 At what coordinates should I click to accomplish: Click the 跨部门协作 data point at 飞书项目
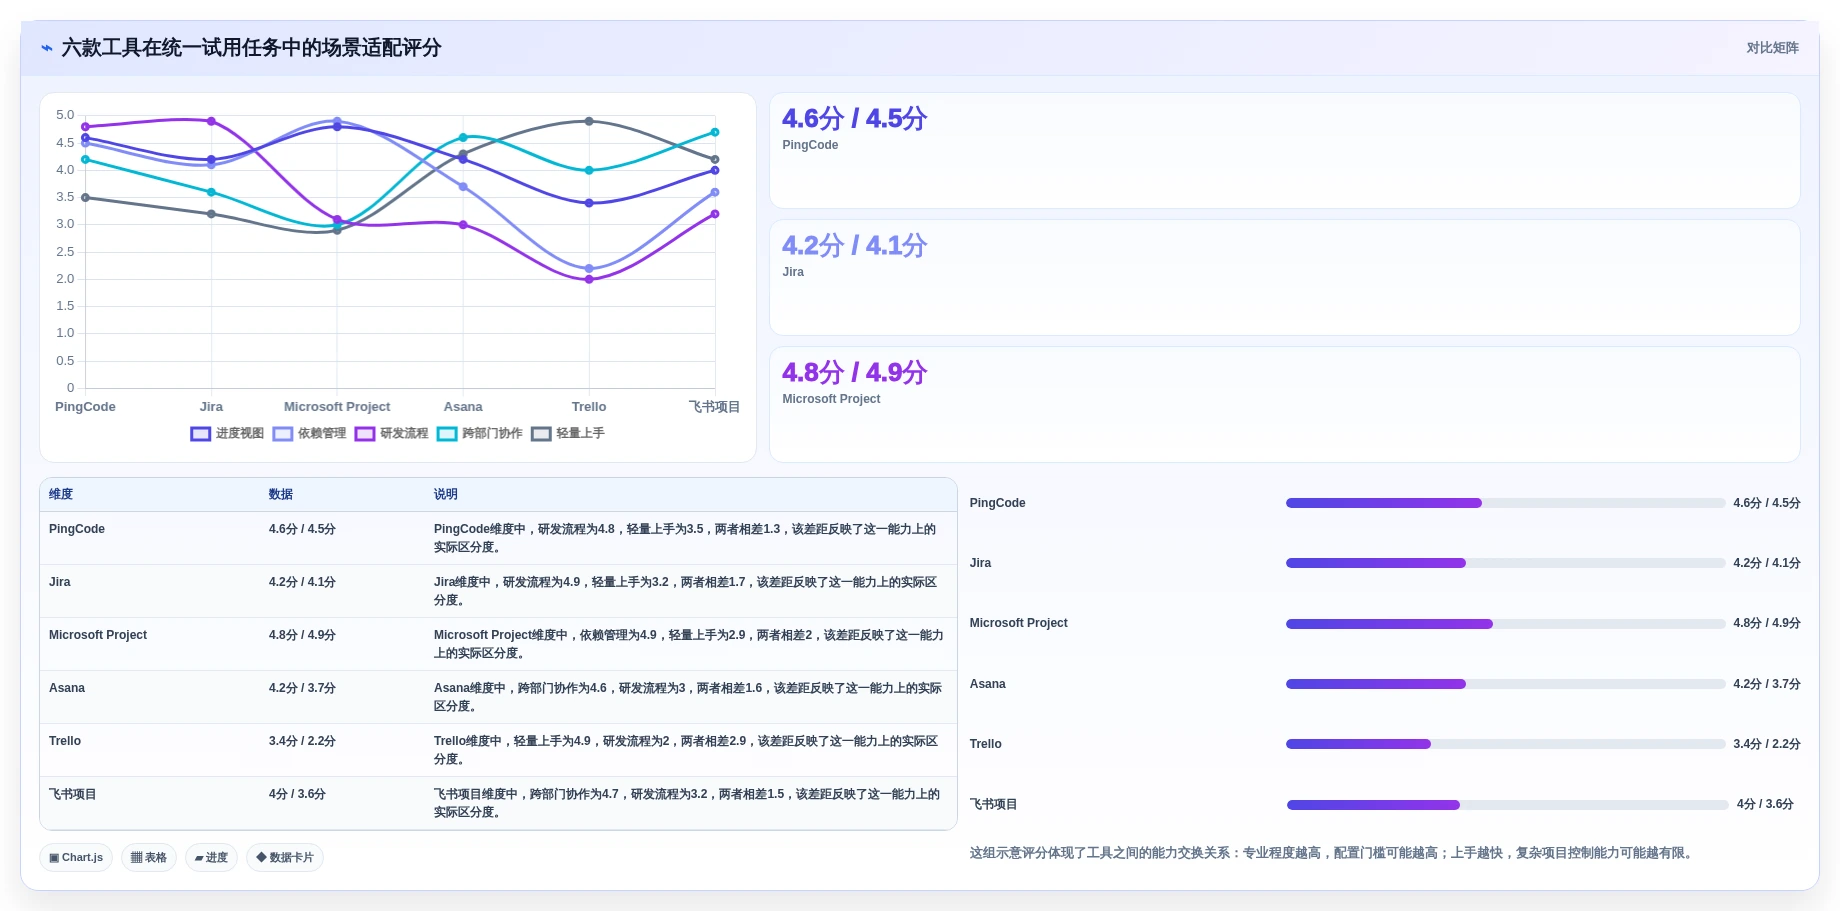coord(715,132)
